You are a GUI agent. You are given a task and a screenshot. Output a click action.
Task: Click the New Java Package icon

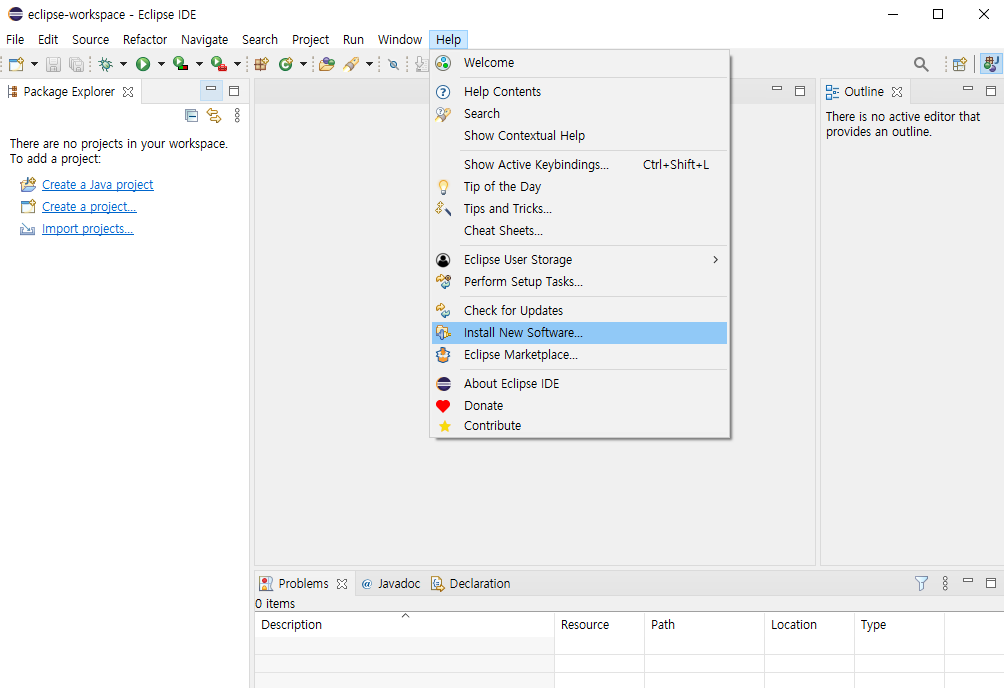(x=261, y=64)
